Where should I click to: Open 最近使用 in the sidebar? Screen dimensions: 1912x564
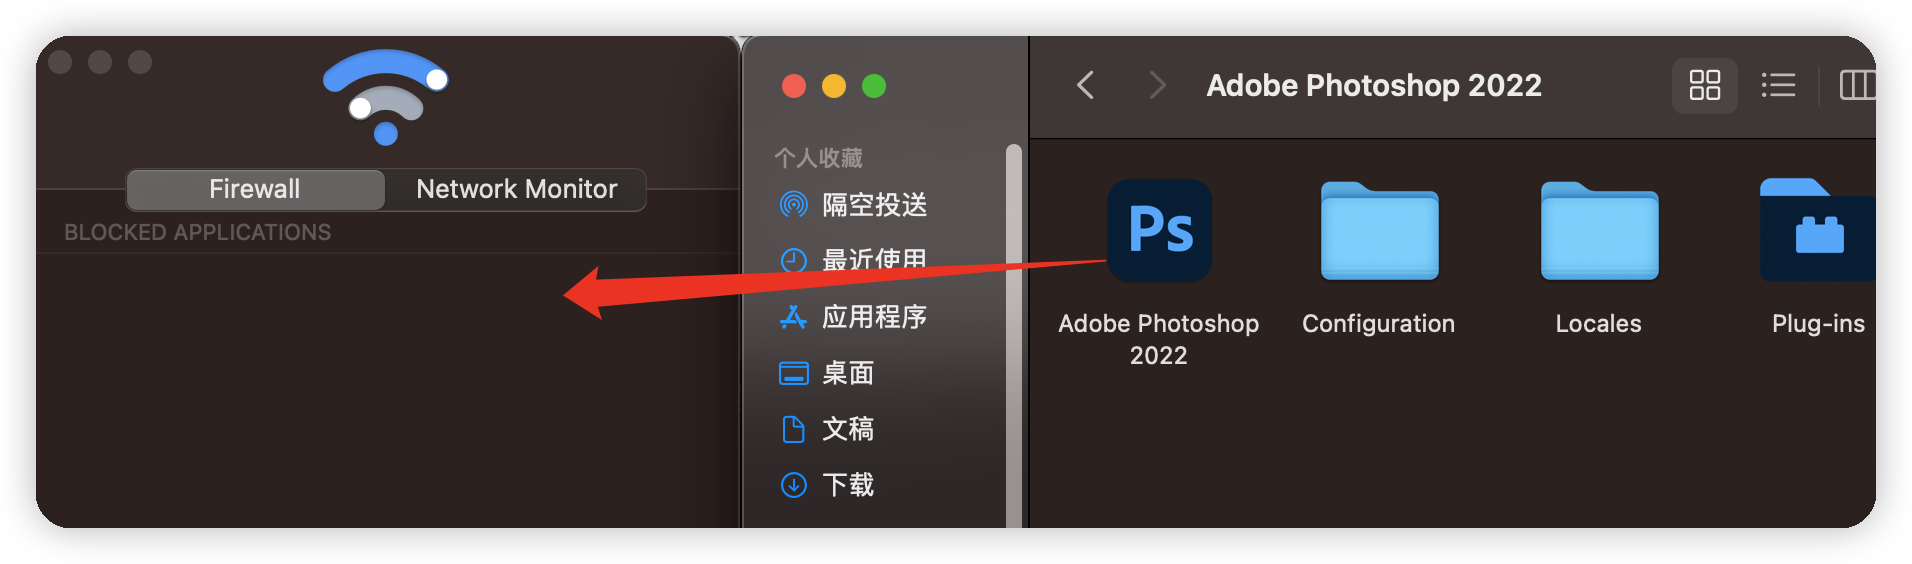(x=853, y=260)
